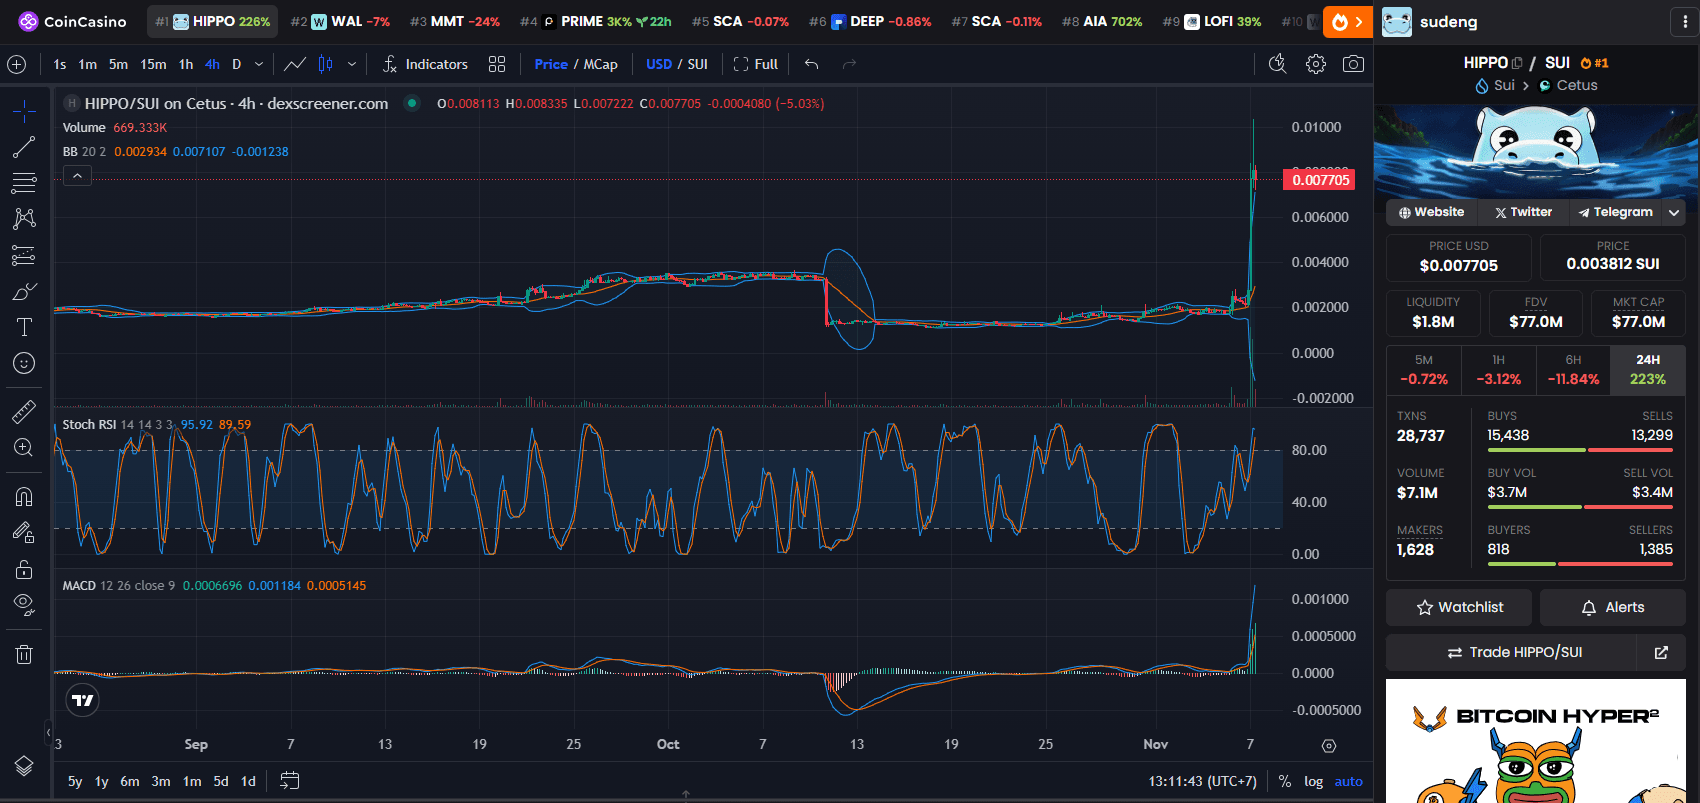Screen dimensions: 1700x803
Task: Open the user menu kebab dots
Action: click(x=1685, y=21)
